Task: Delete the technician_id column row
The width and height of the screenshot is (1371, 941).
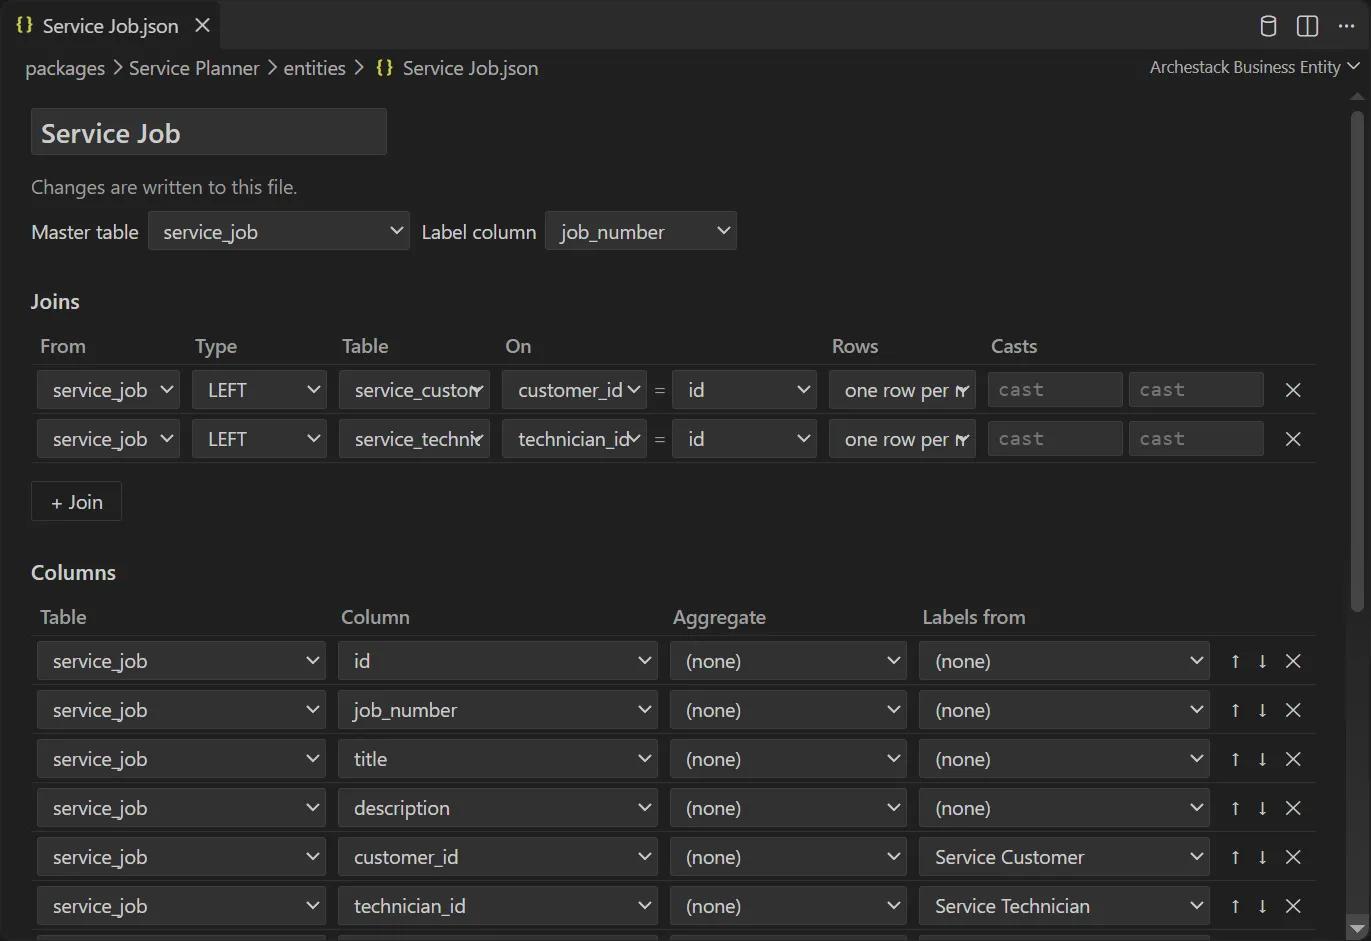Action: click(x=1293, y=906)
